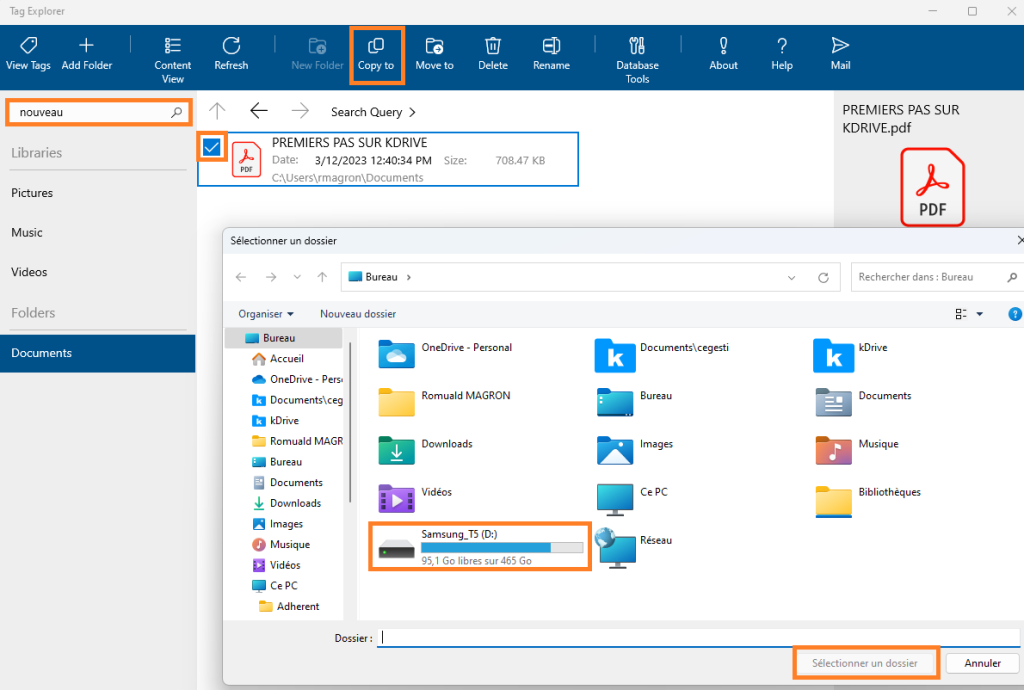
Task: Click the navigation tree scrollbar
Action: (x=351, y=421)
